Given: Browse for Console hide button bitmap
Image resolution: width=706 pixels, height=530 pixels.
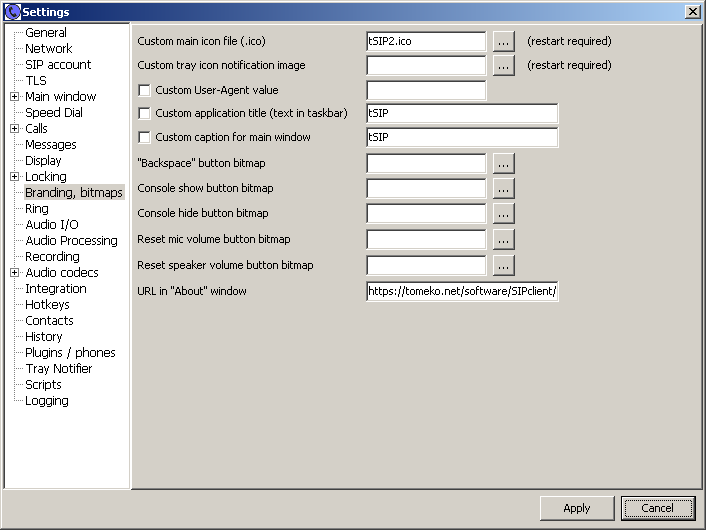Looking at the screenshot, I should (x=503, y=213).
